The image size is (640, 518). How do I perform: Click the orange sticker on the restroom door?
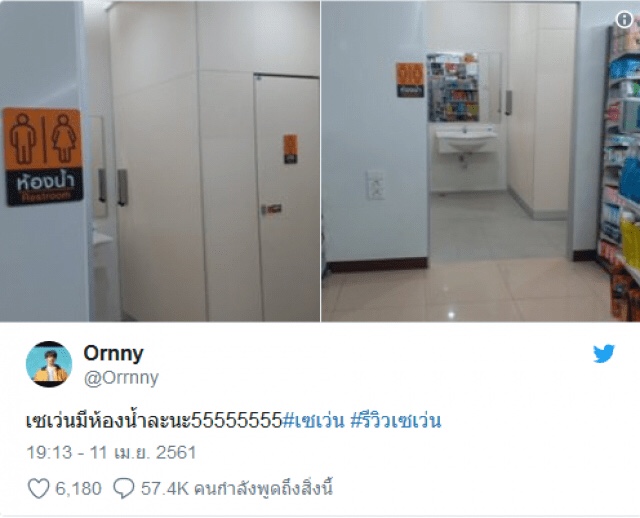pos(291,149)
